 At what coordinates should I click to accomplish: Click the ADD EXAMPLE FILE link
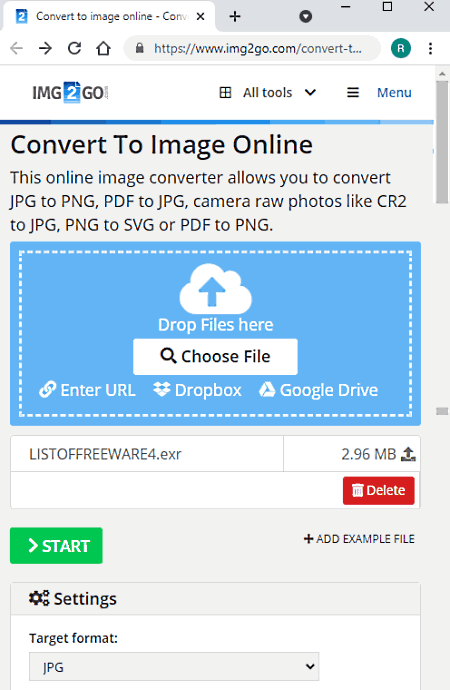[x=359, y=539]
